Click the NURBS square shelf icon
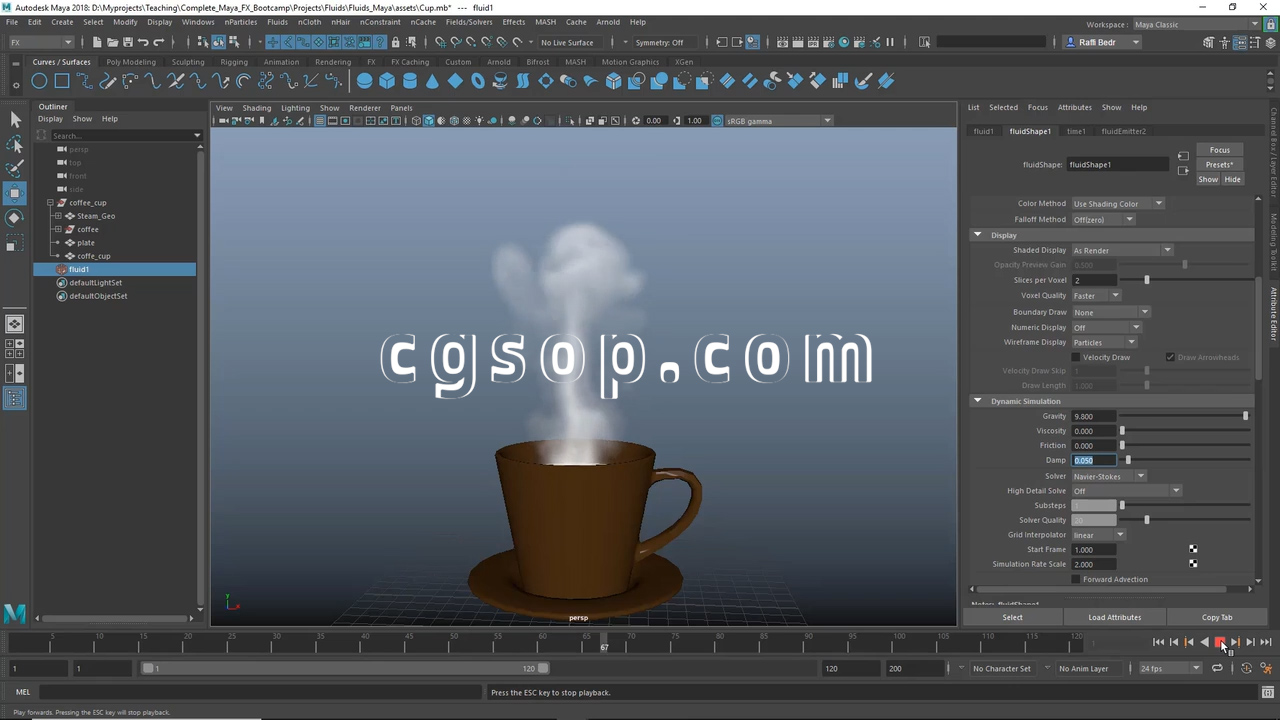 click(62, 81)
